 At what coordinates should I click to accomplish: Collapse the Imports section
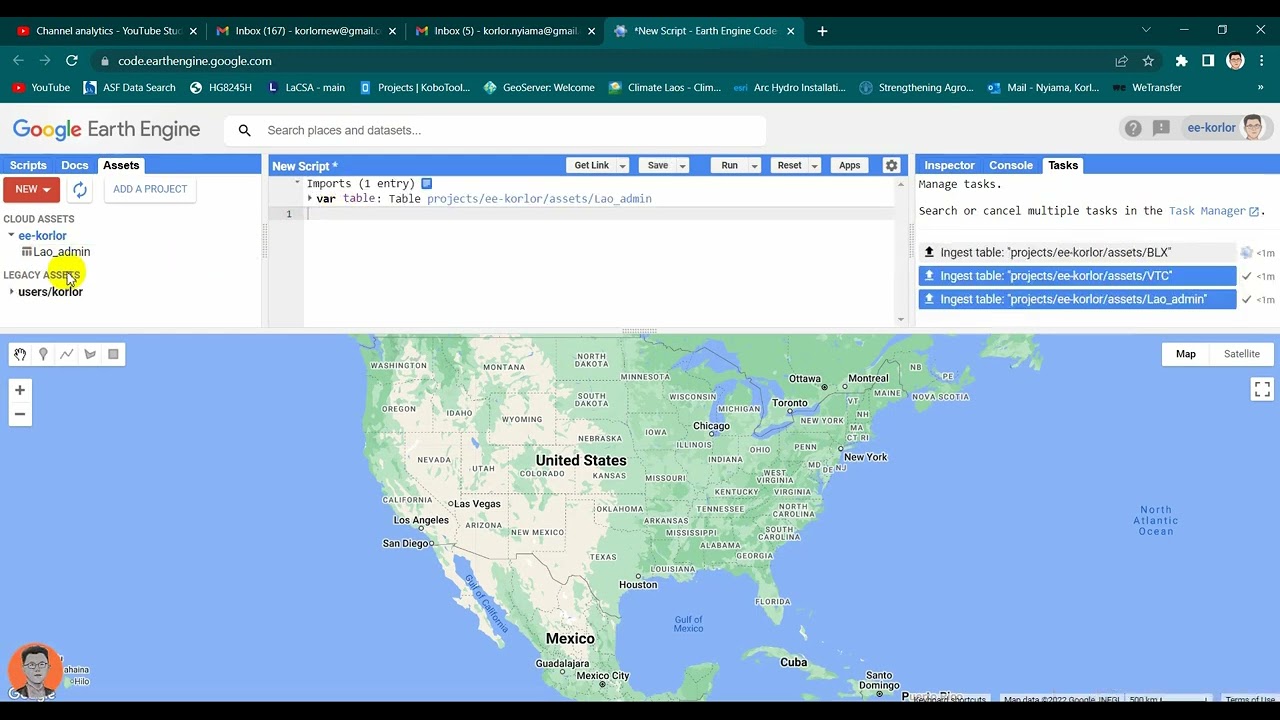coord(297,183)
